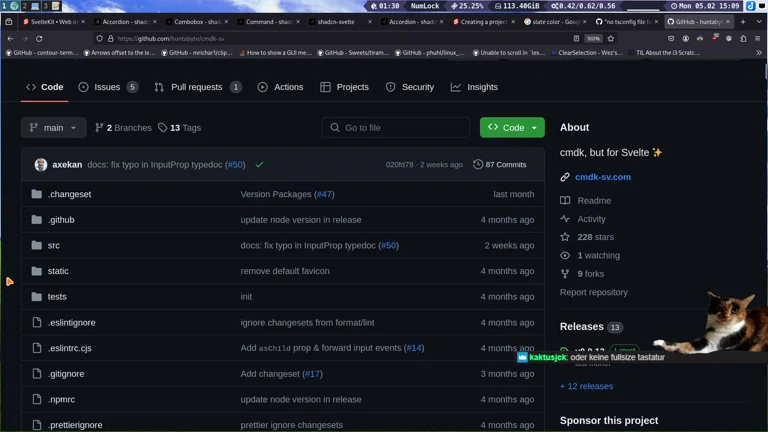
Task: Click the watching eye icon
Action: point(565,255)
